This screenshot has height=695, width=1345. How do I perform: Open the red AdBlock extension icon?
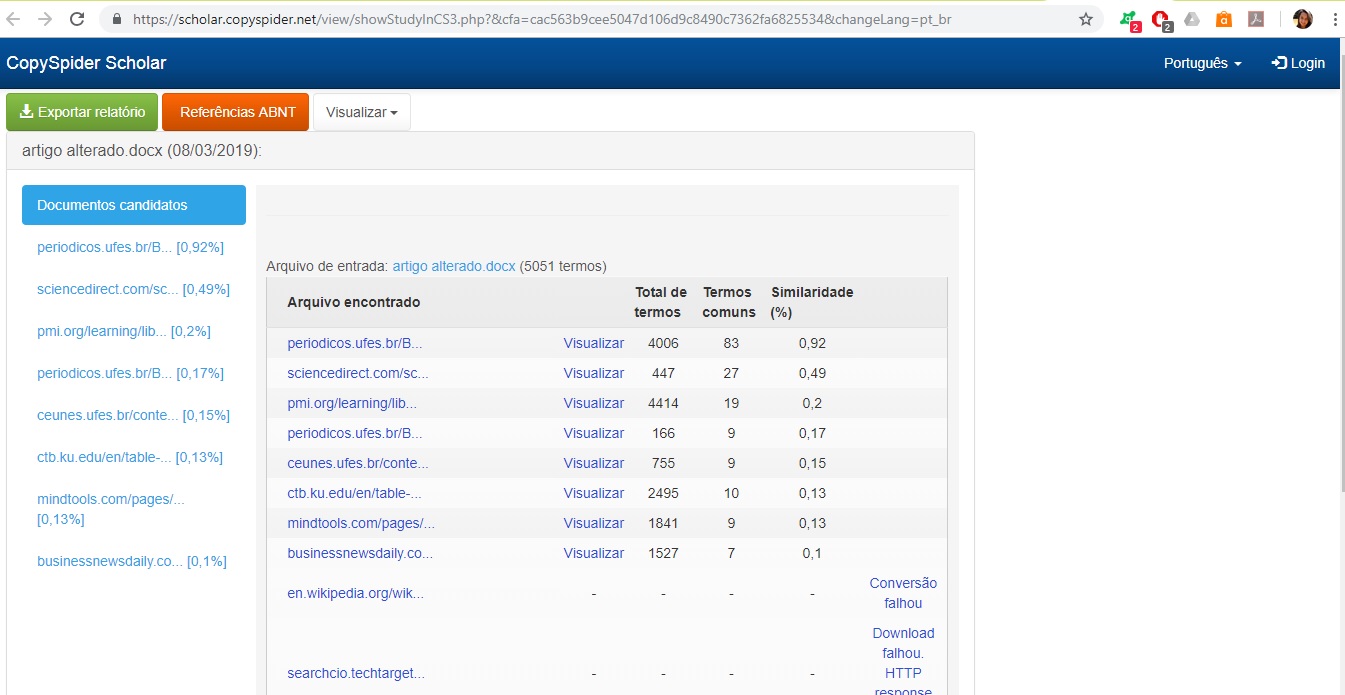(1160, 19)
